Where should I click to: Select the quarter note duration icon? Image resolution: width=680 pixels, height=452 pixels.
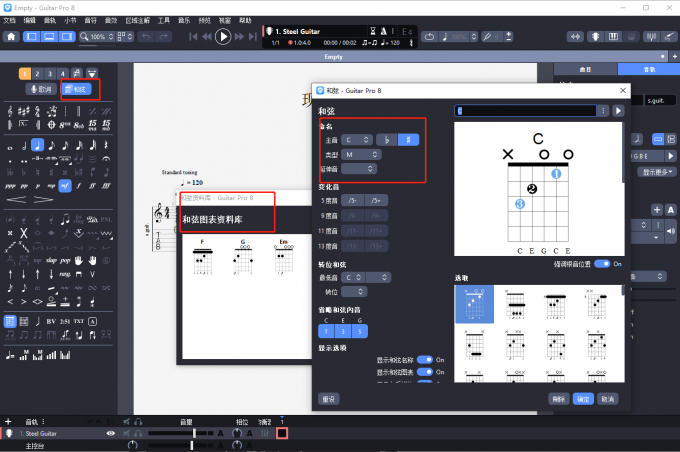(36, 145)
